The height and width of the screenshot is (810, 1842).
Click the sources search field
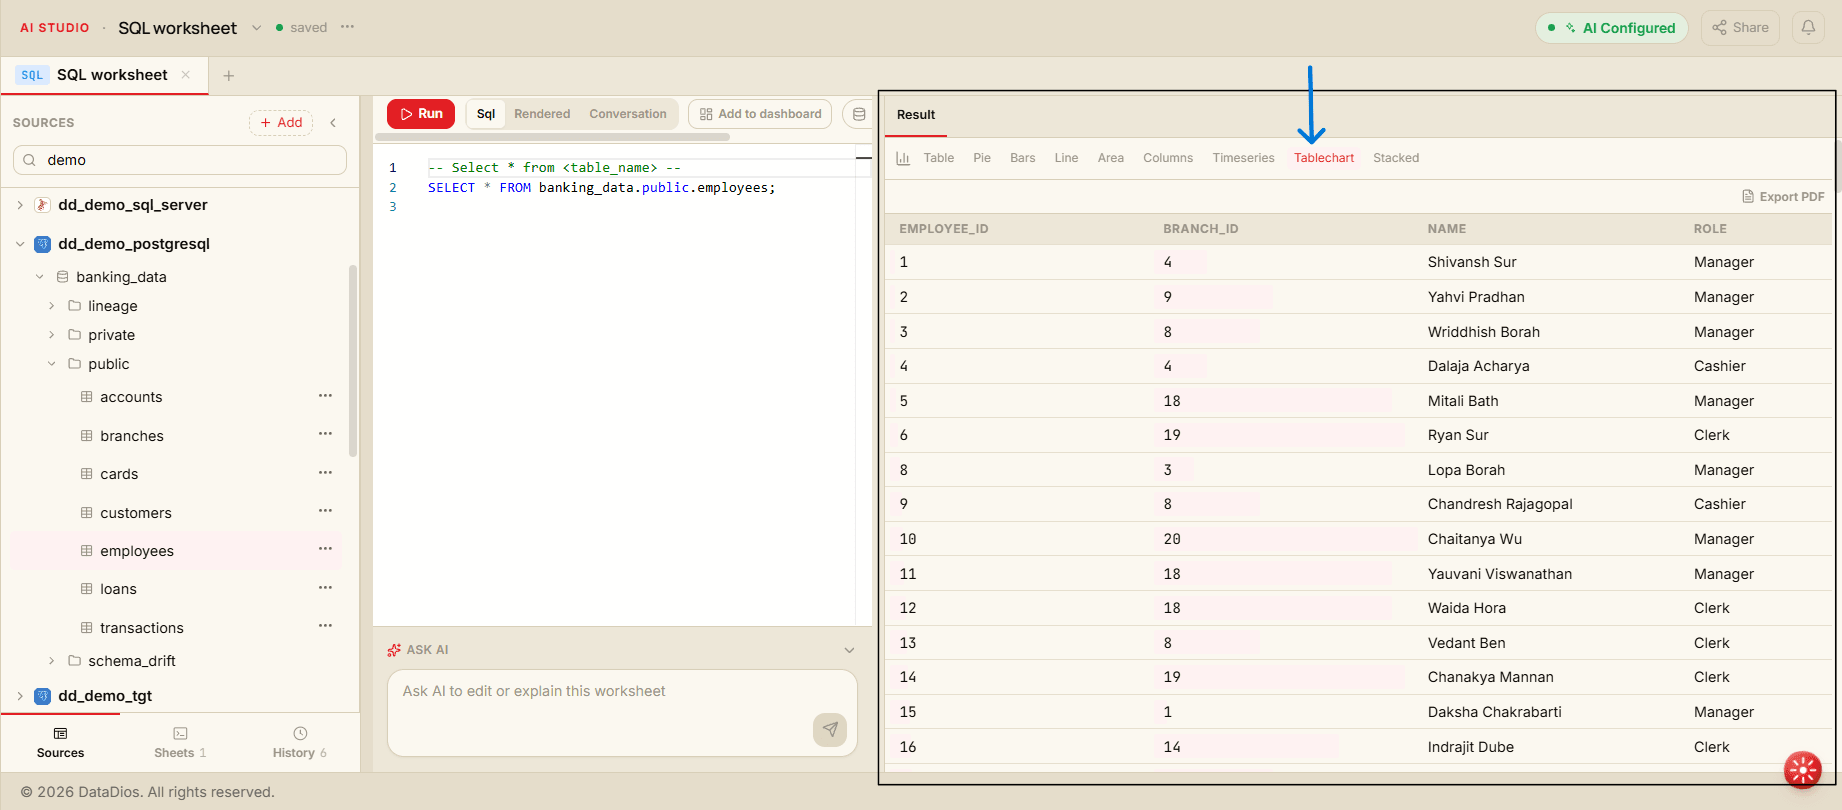pos(180,160)
